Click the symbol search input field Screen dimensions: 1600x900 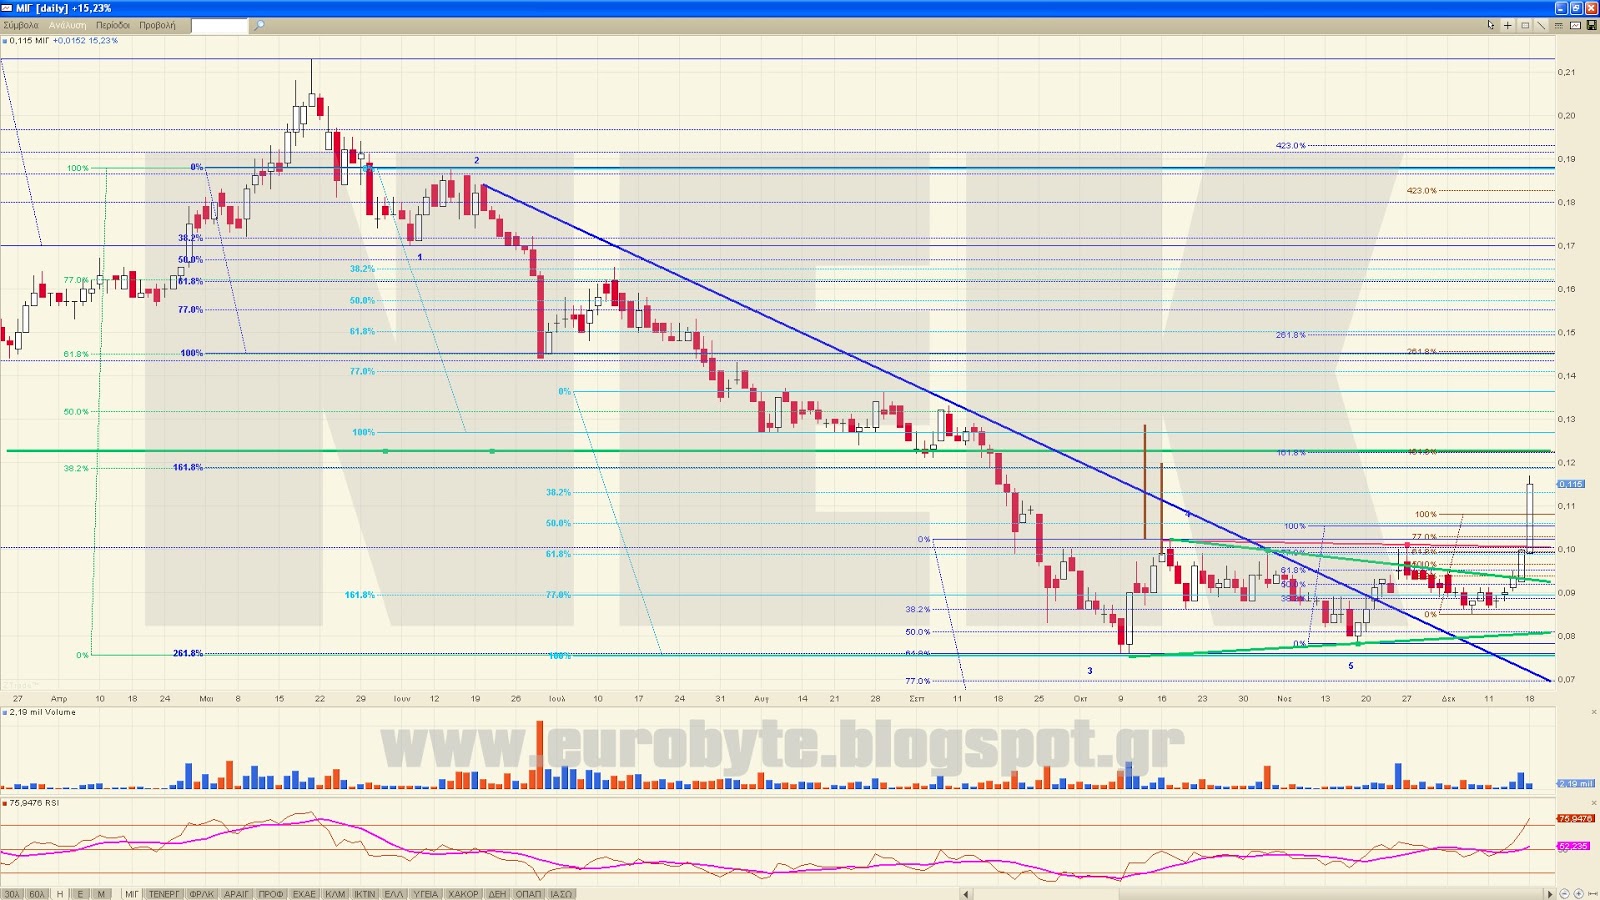(219, 25)
